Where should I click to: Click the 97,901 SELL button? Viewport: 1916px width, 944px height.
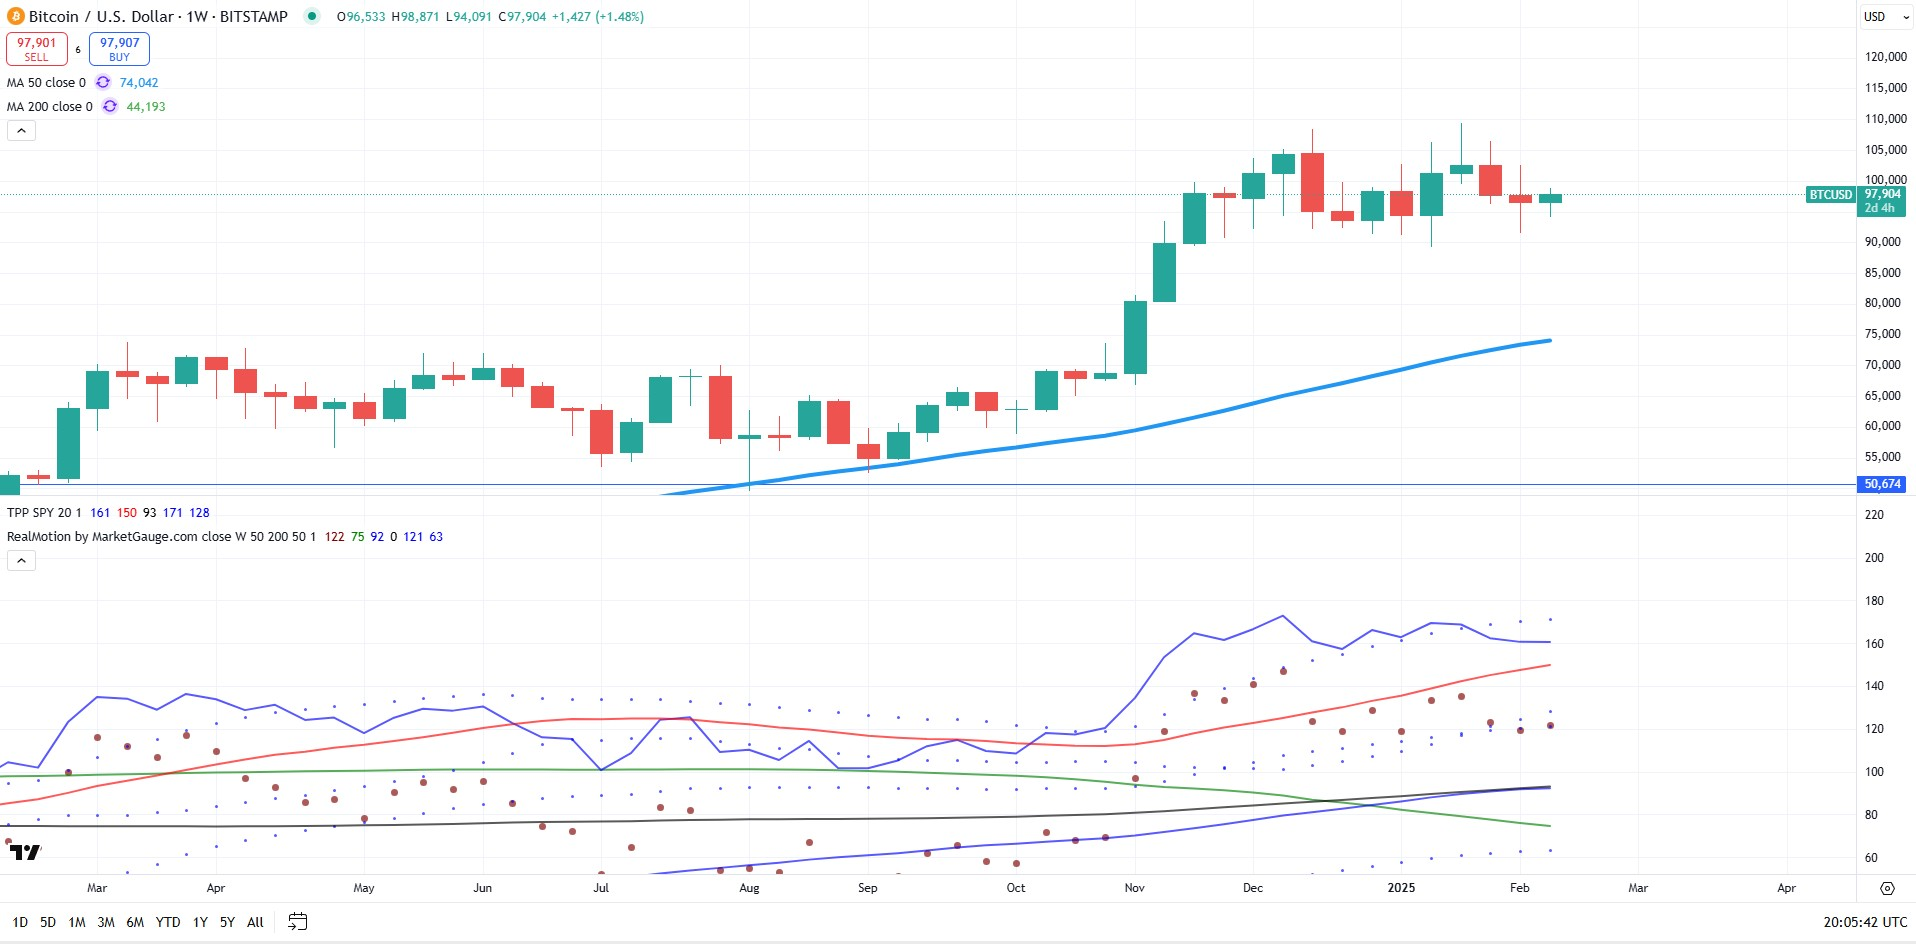pos(37,49)
